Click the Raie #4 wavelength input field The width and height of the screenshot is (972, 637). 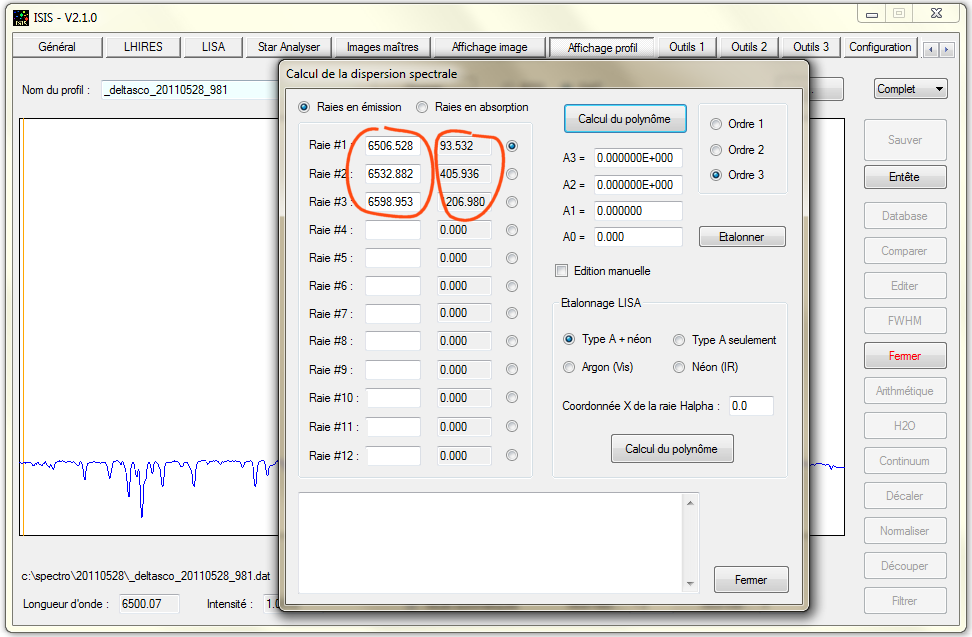[393, 230]
